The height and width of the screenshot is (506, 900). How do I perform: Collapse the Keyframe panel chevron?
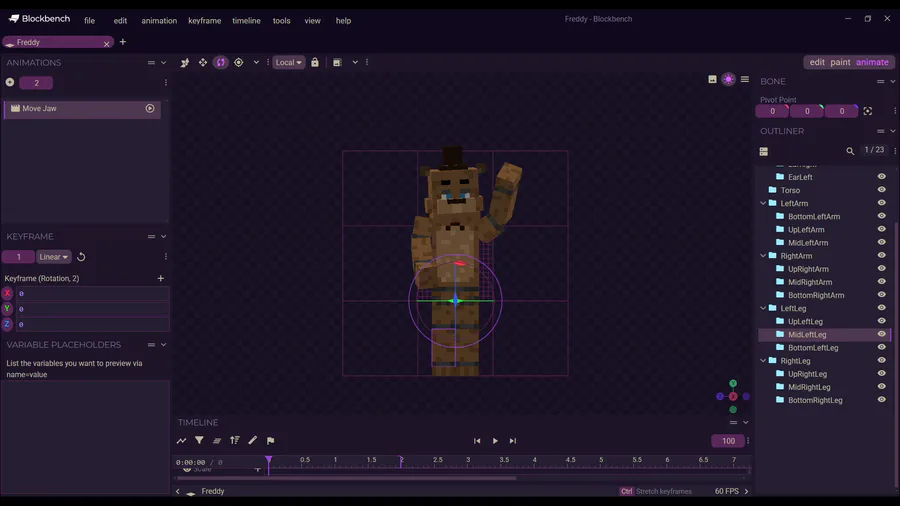click(x=164, y=236)
